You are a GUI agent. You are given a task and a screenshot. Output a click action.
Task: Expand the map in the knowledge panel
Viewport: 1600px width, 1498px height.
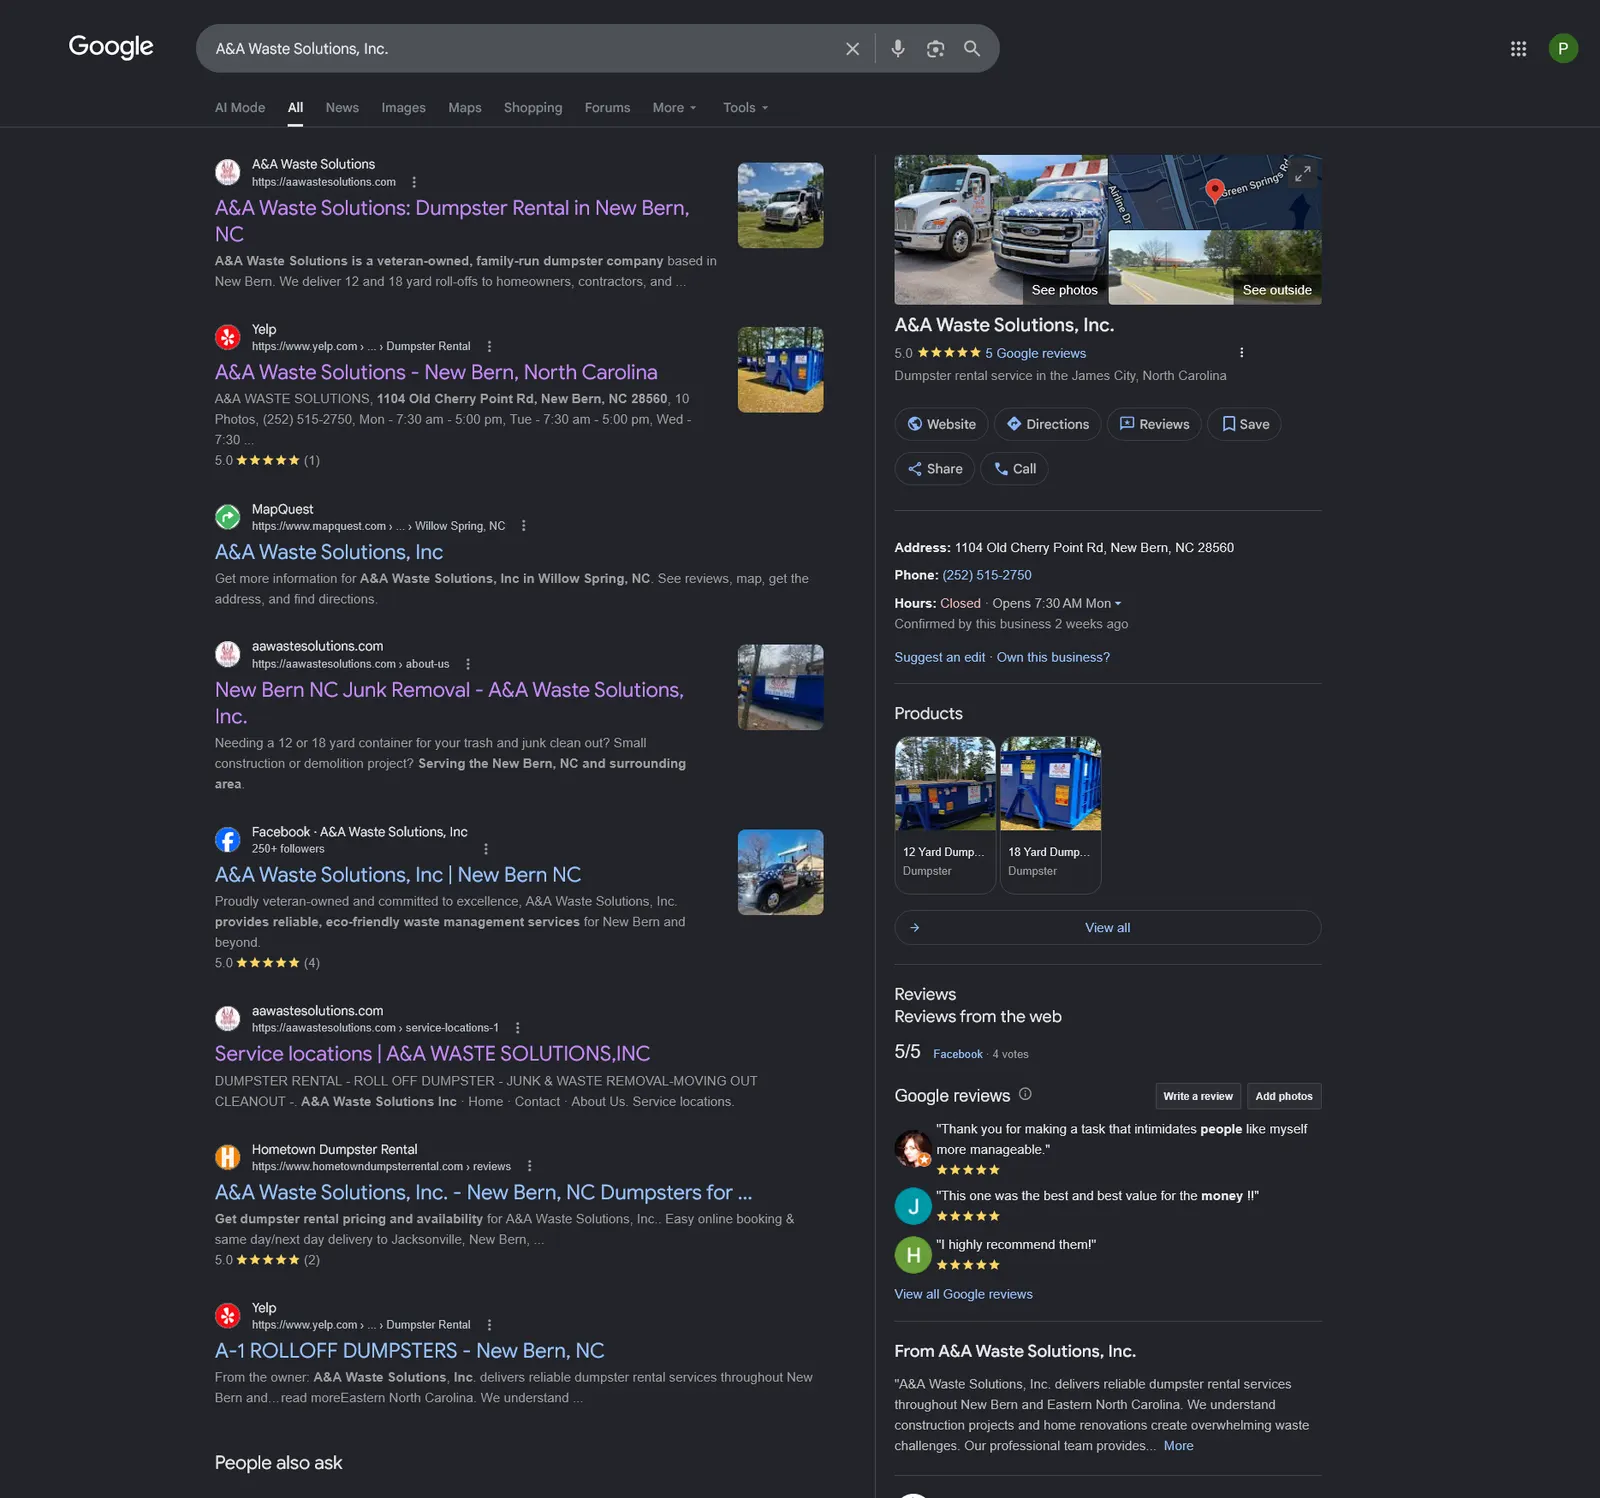click(x=1302, y=174)
